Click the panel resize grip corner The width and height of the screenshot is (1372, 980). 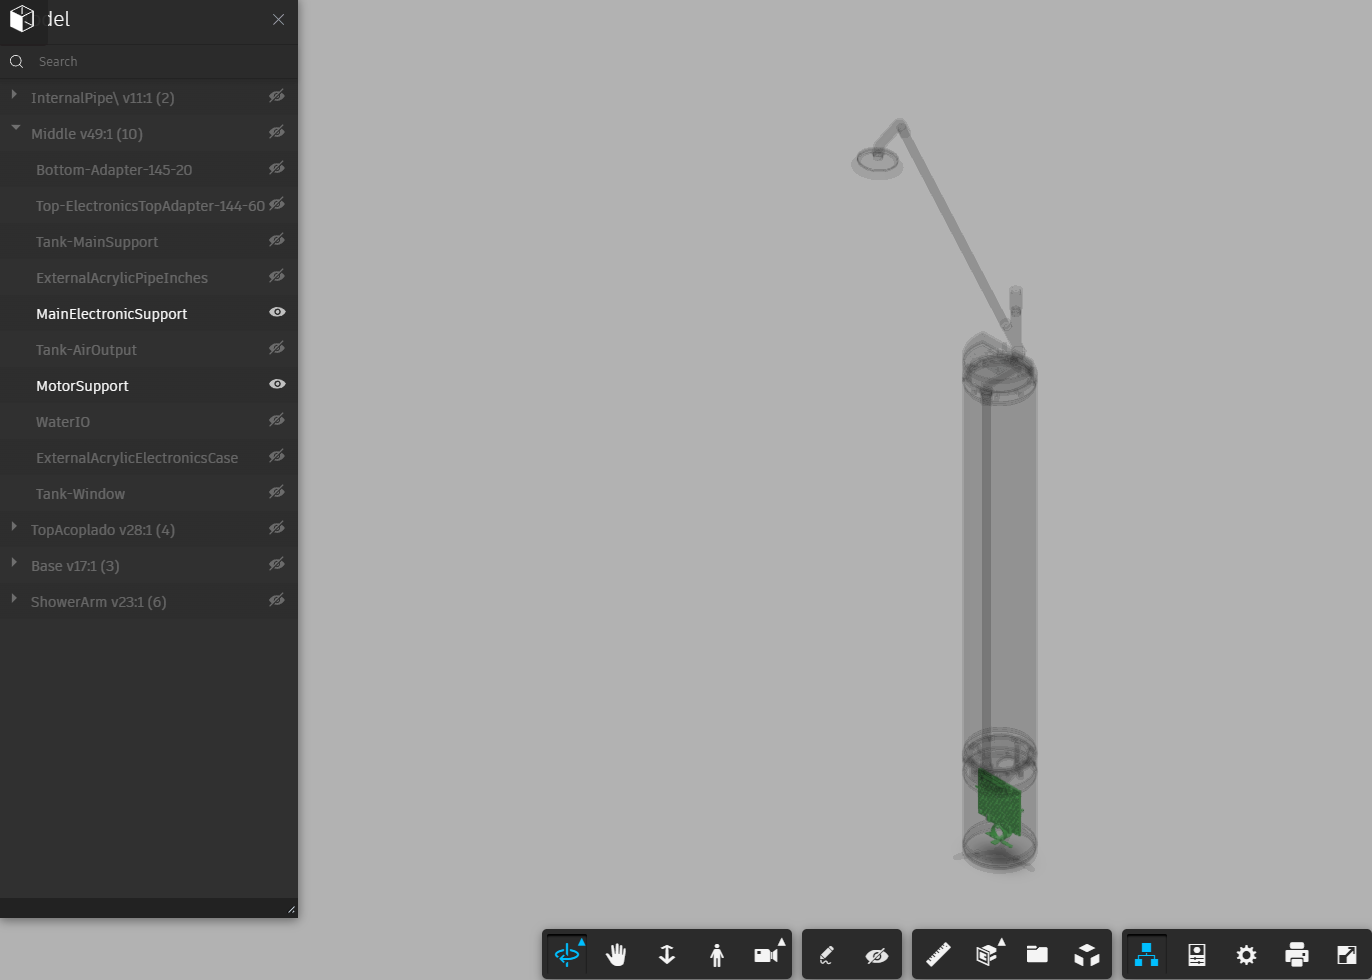(291, 909)
